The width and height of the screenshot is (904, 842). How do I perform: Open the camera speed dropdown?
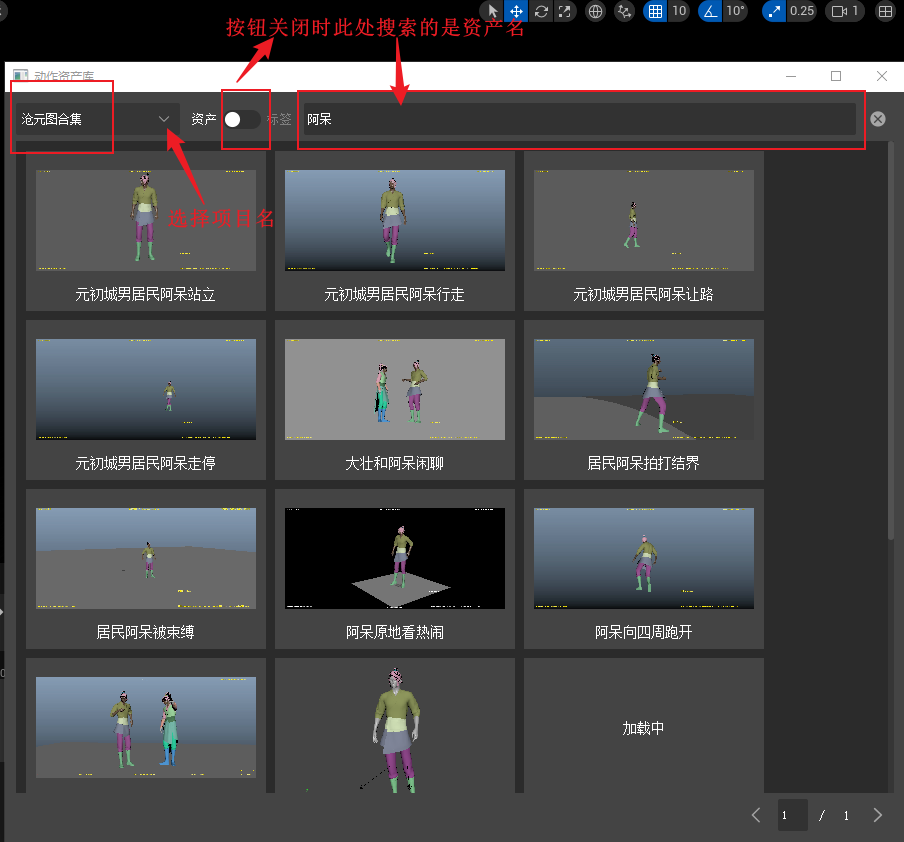[846, 11]
